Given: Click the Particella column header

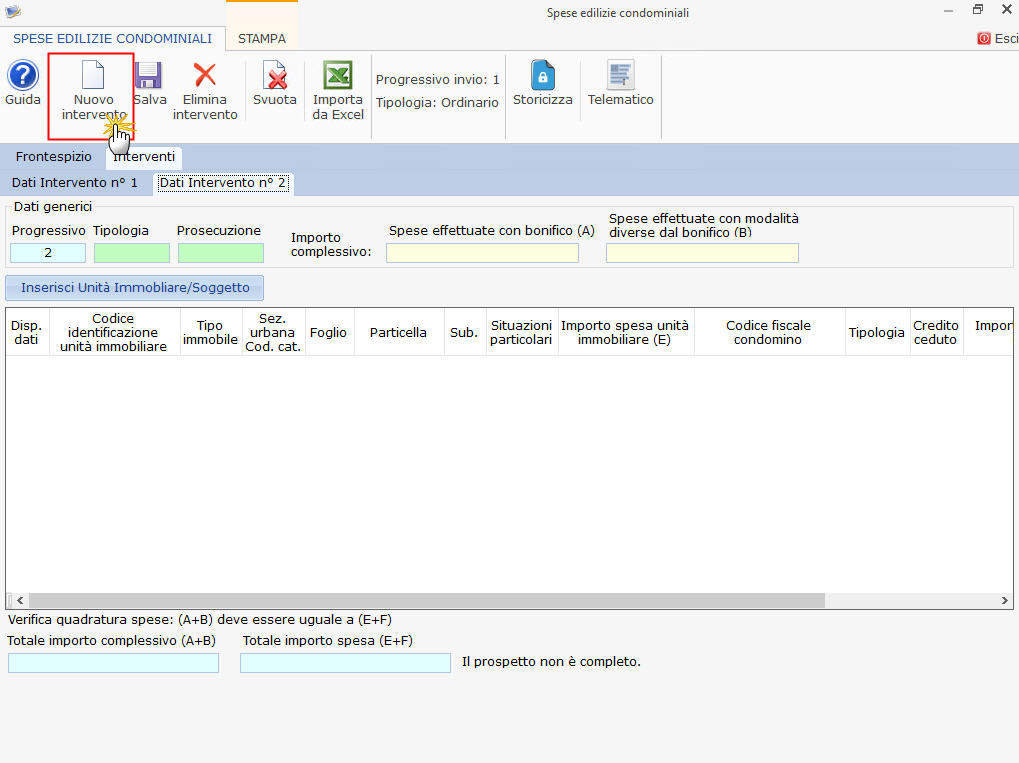Looking at the screenshot, I should pyautogui.click(x=398, y=332).
